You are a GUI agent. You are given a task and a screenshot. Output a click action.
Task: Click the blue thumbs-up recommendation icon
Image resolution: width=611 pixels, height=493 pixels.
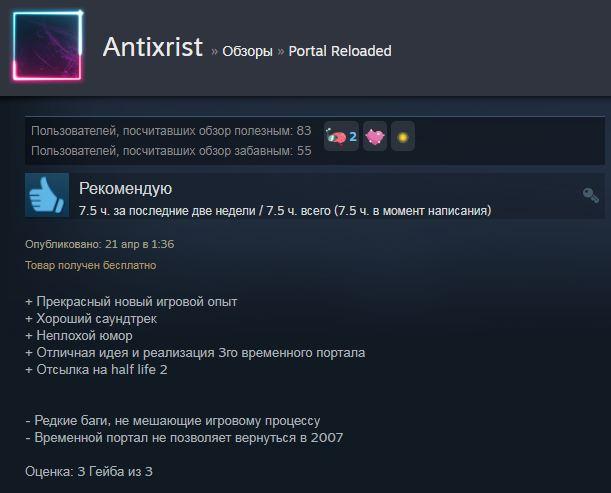pos(47,195)
